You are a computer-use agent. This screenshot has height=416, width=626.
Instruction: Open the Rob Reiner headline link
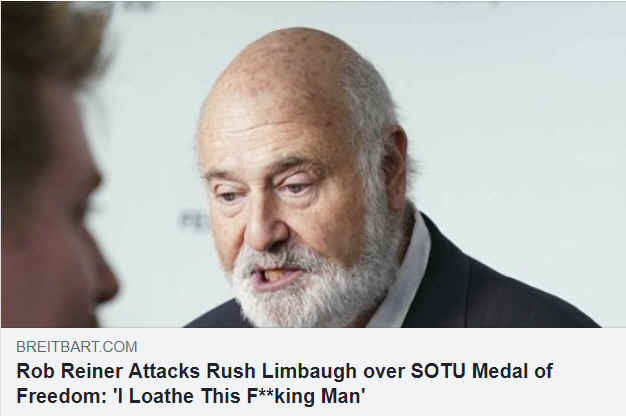pos(284,384)
